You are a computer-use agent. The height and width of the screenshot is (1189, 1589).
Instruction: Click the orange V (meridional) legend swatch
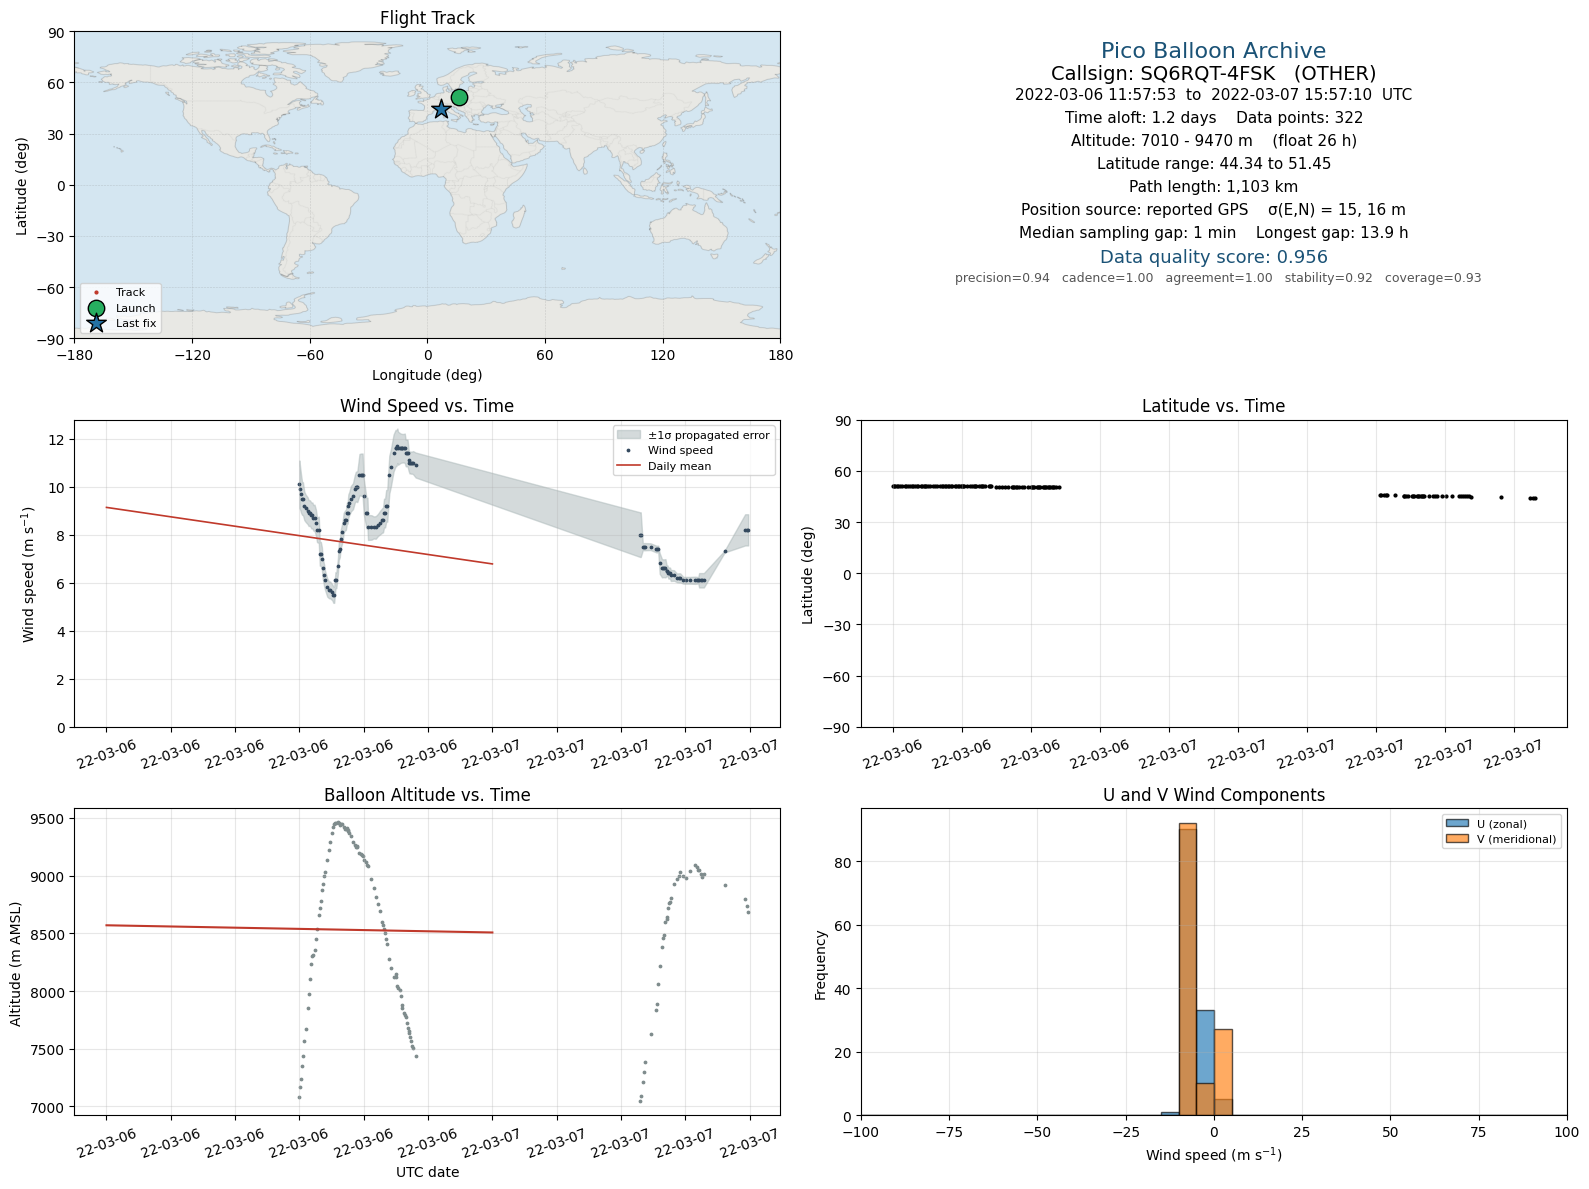coord(1457,839)
